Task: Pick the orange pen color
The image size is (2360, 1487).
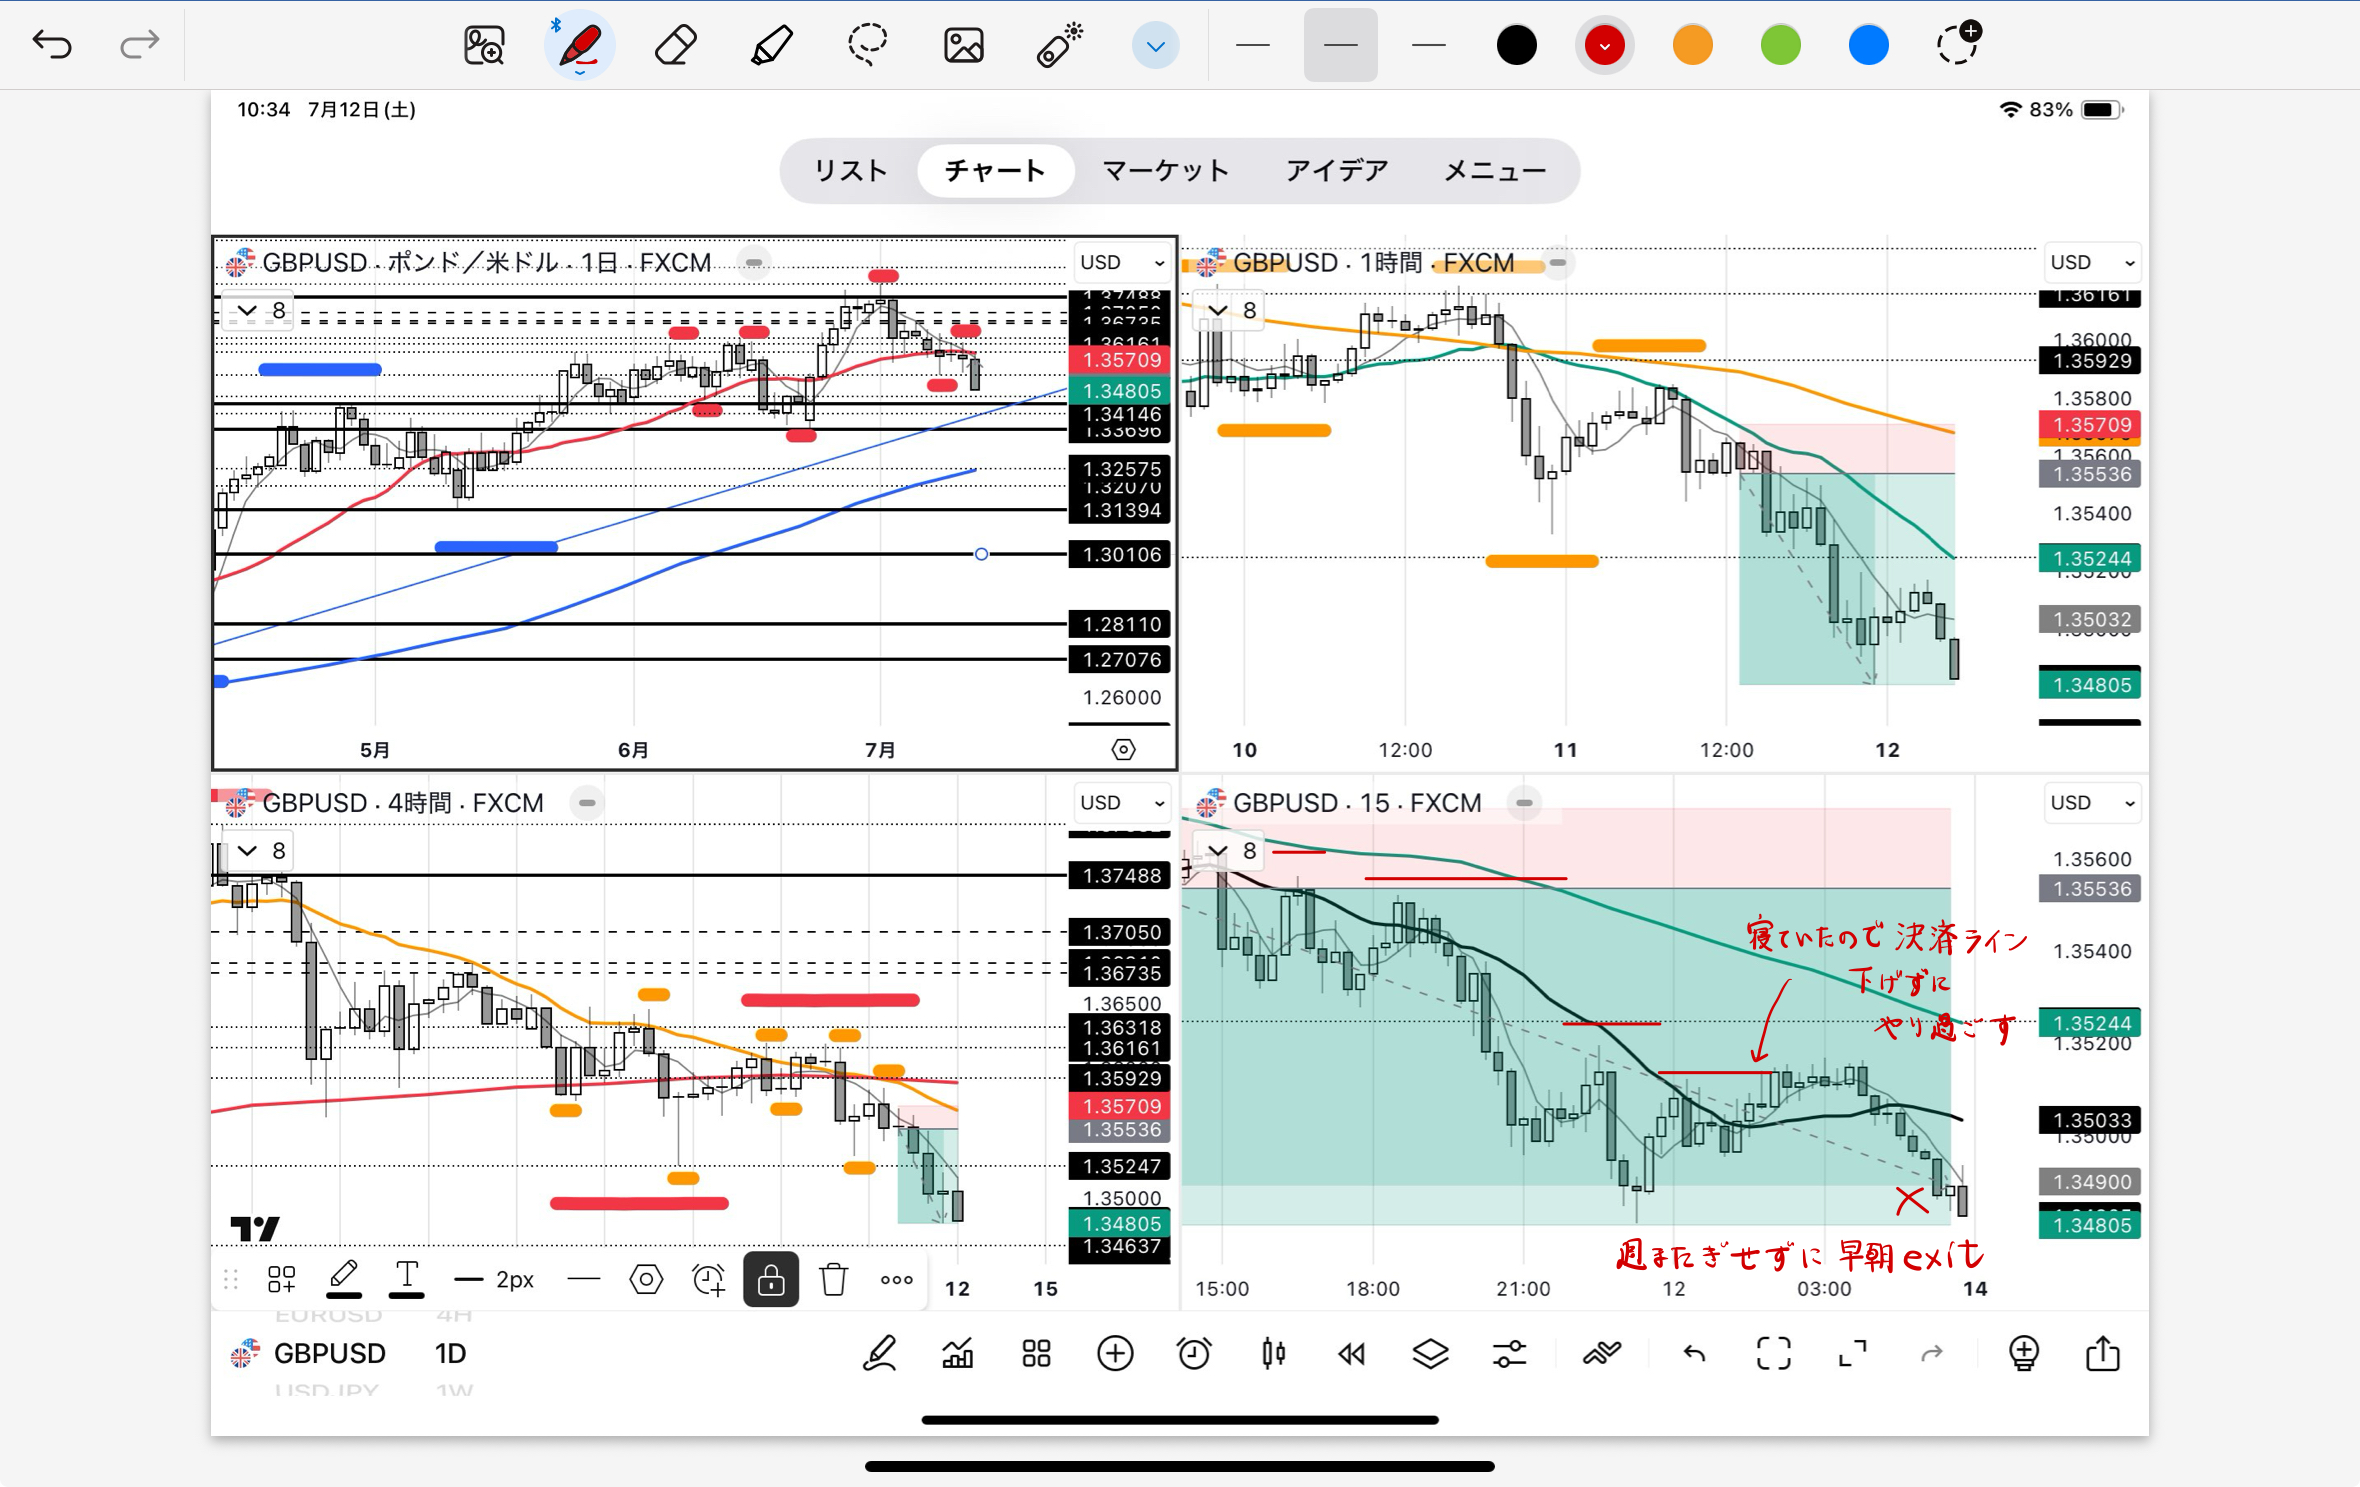Action: click(x=1692, y=45)
